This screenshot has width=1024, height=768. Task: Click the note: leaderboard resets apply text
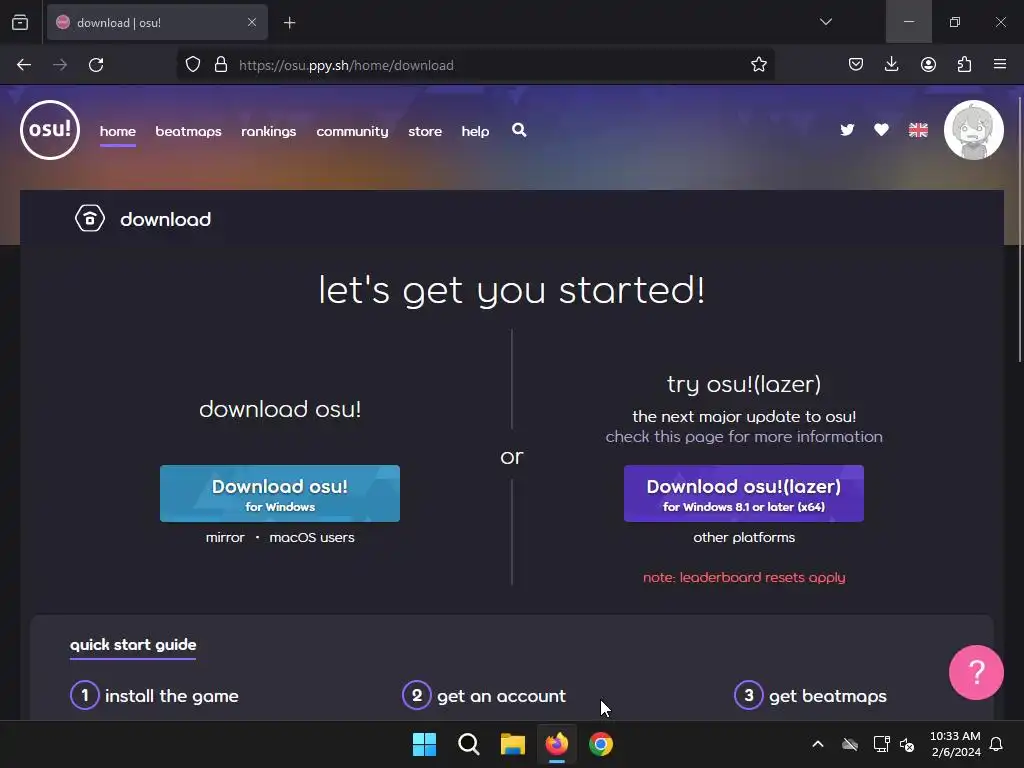coord(744,577)
